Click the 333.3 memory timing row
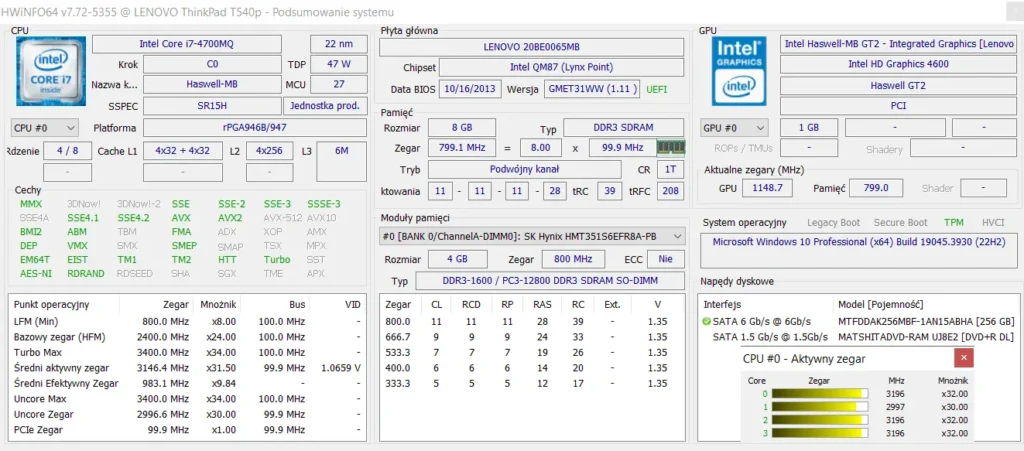1024x451 pixels. pos(532,384)
